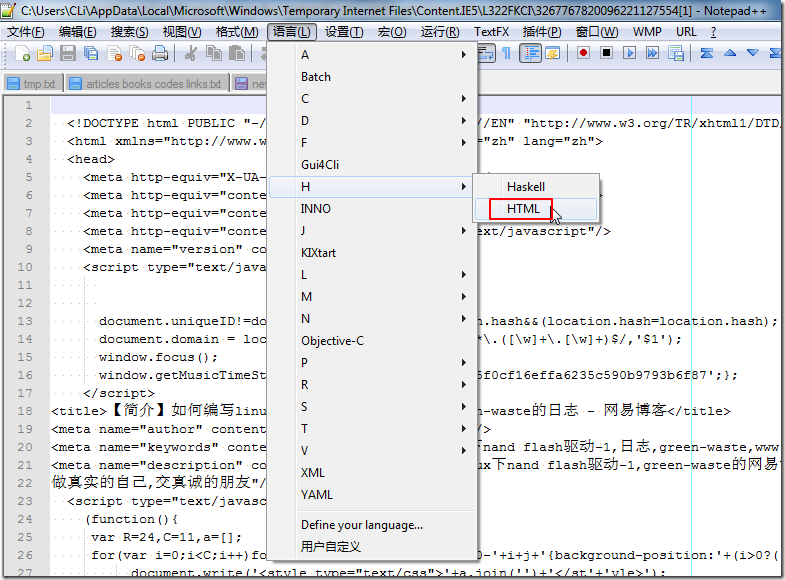
Task: Switch to the tmp.txt tab
Action: (x=33, y=84)
